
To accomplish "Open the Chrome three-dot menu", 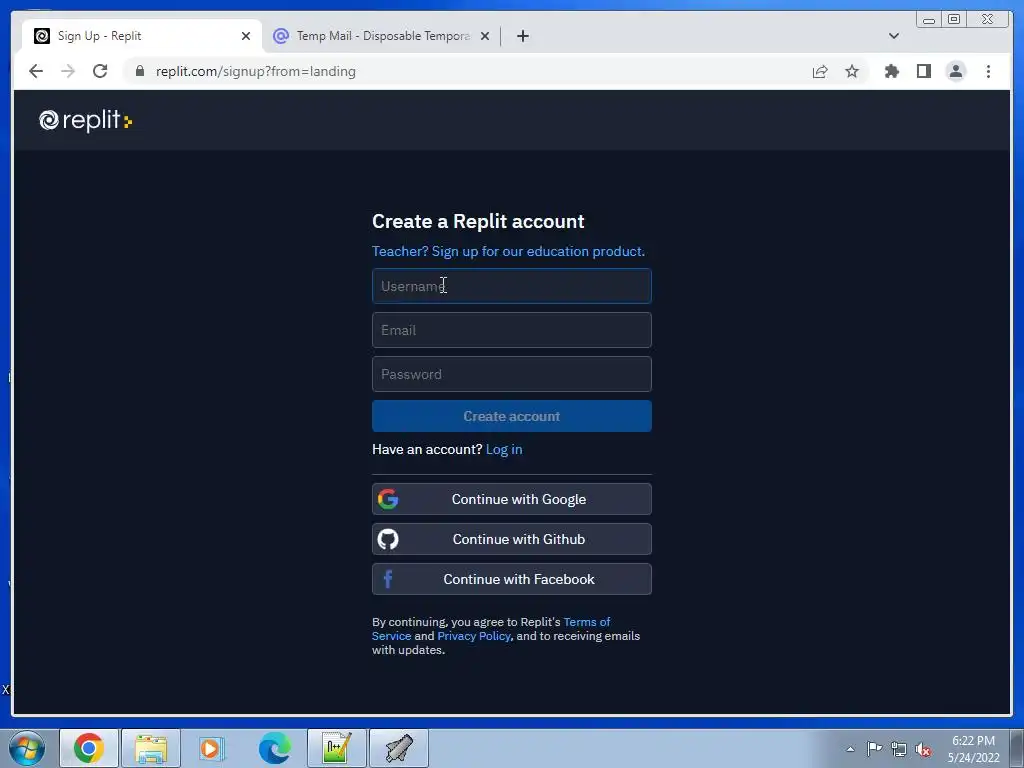I will point(988,71).
